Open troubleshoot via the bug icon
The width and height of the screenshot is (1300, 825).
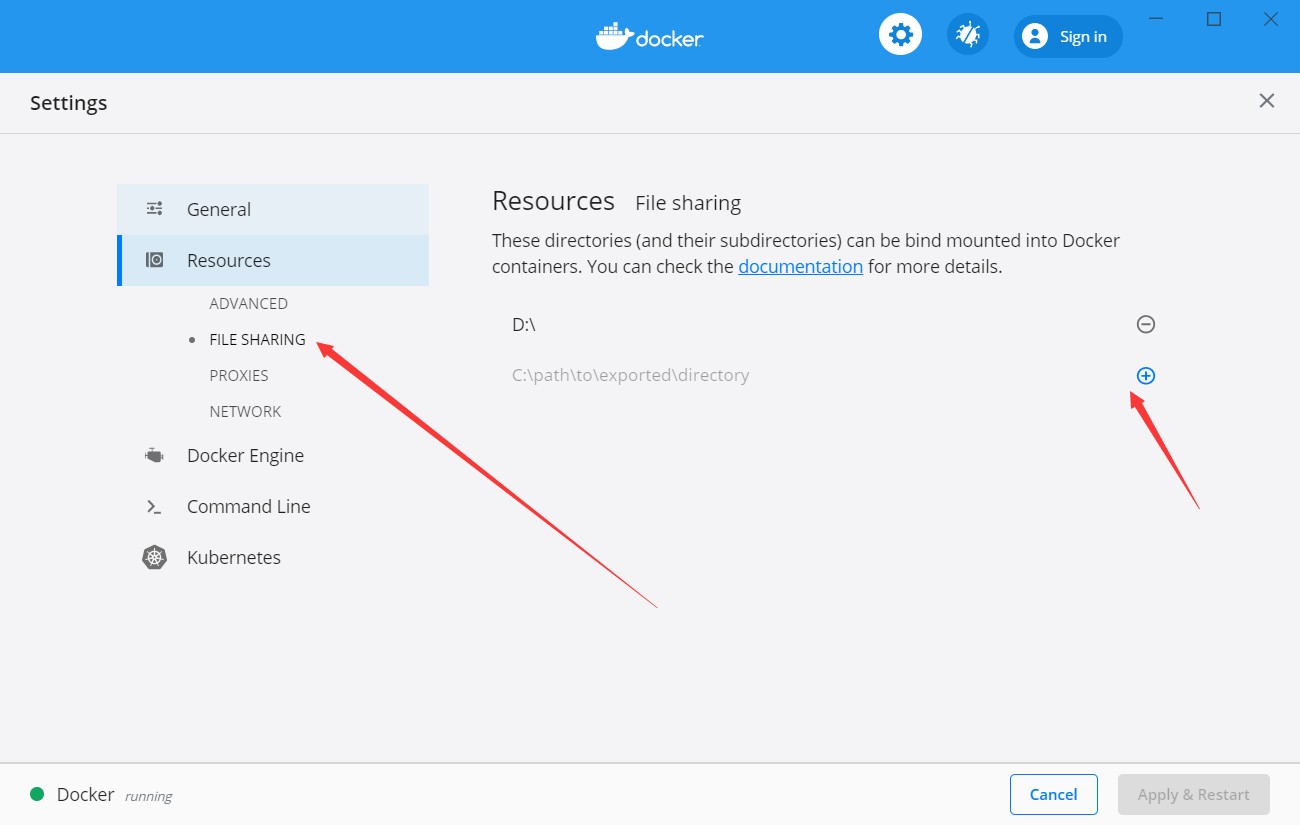coord(967,36)
